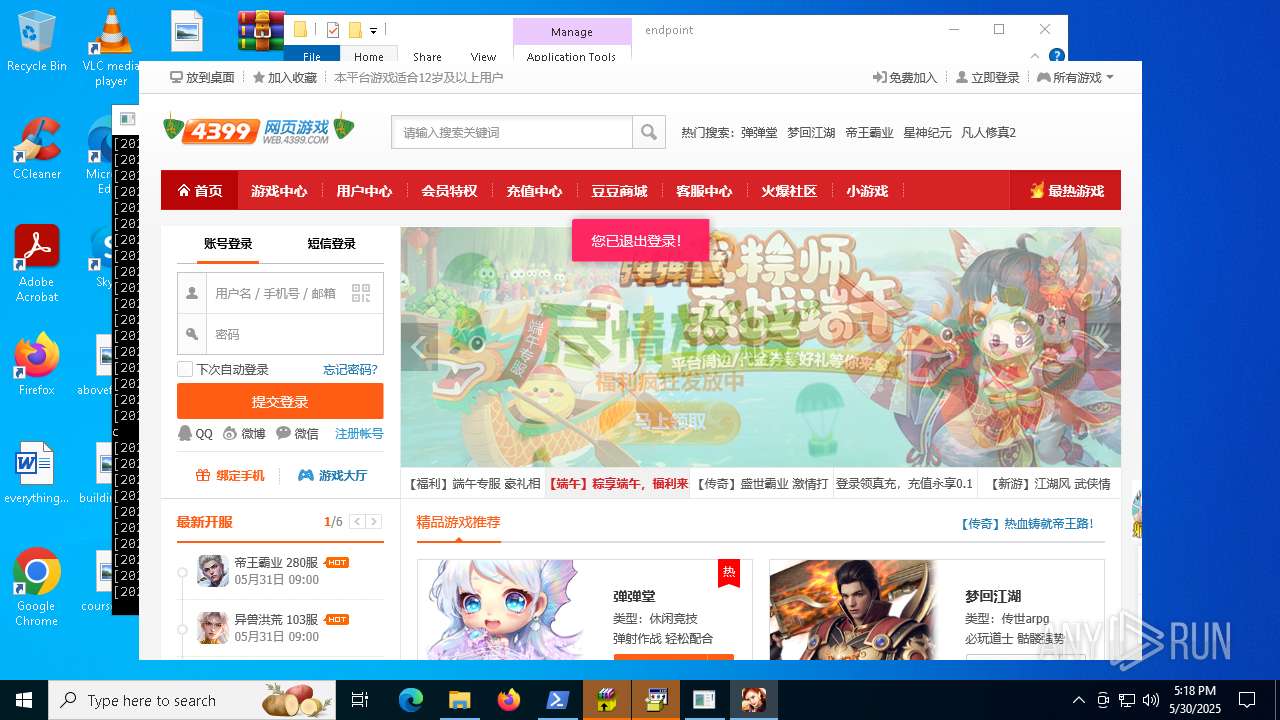This screenshot has width=1280, height=720.
Task: Click the search magnifier icon
Action: click(649, 132)
